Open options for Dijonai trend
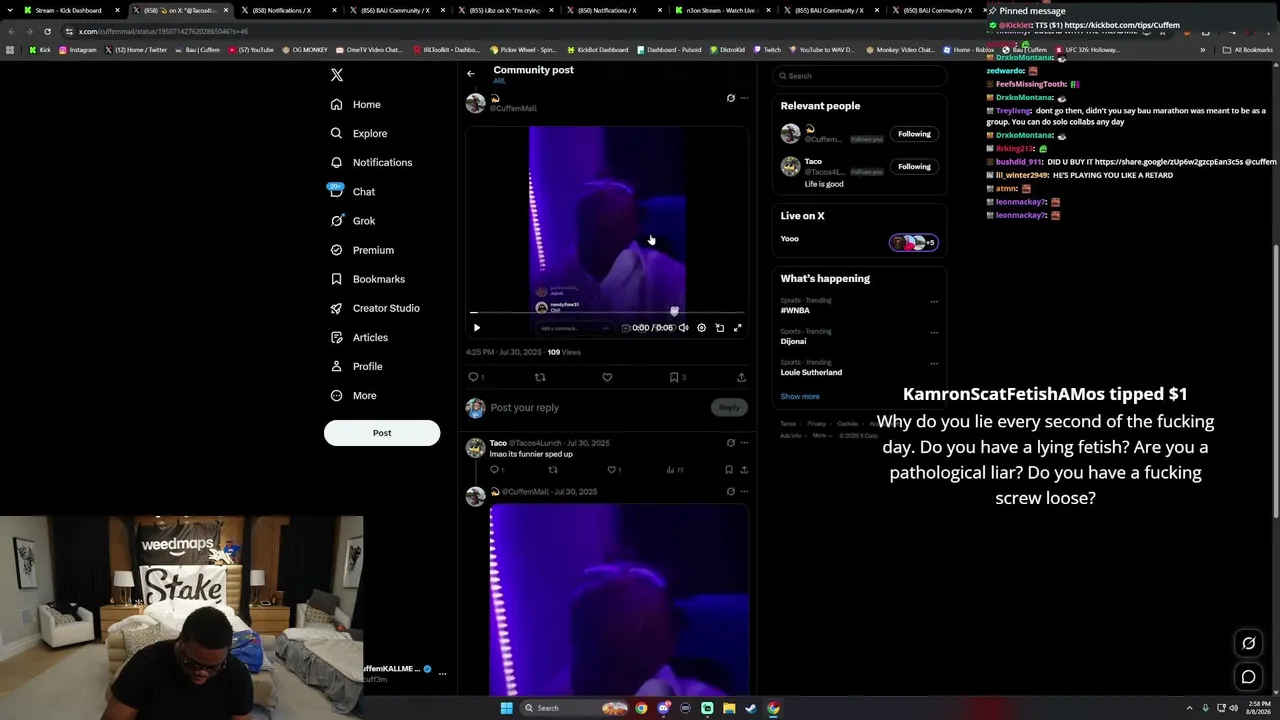 point(934,332)
